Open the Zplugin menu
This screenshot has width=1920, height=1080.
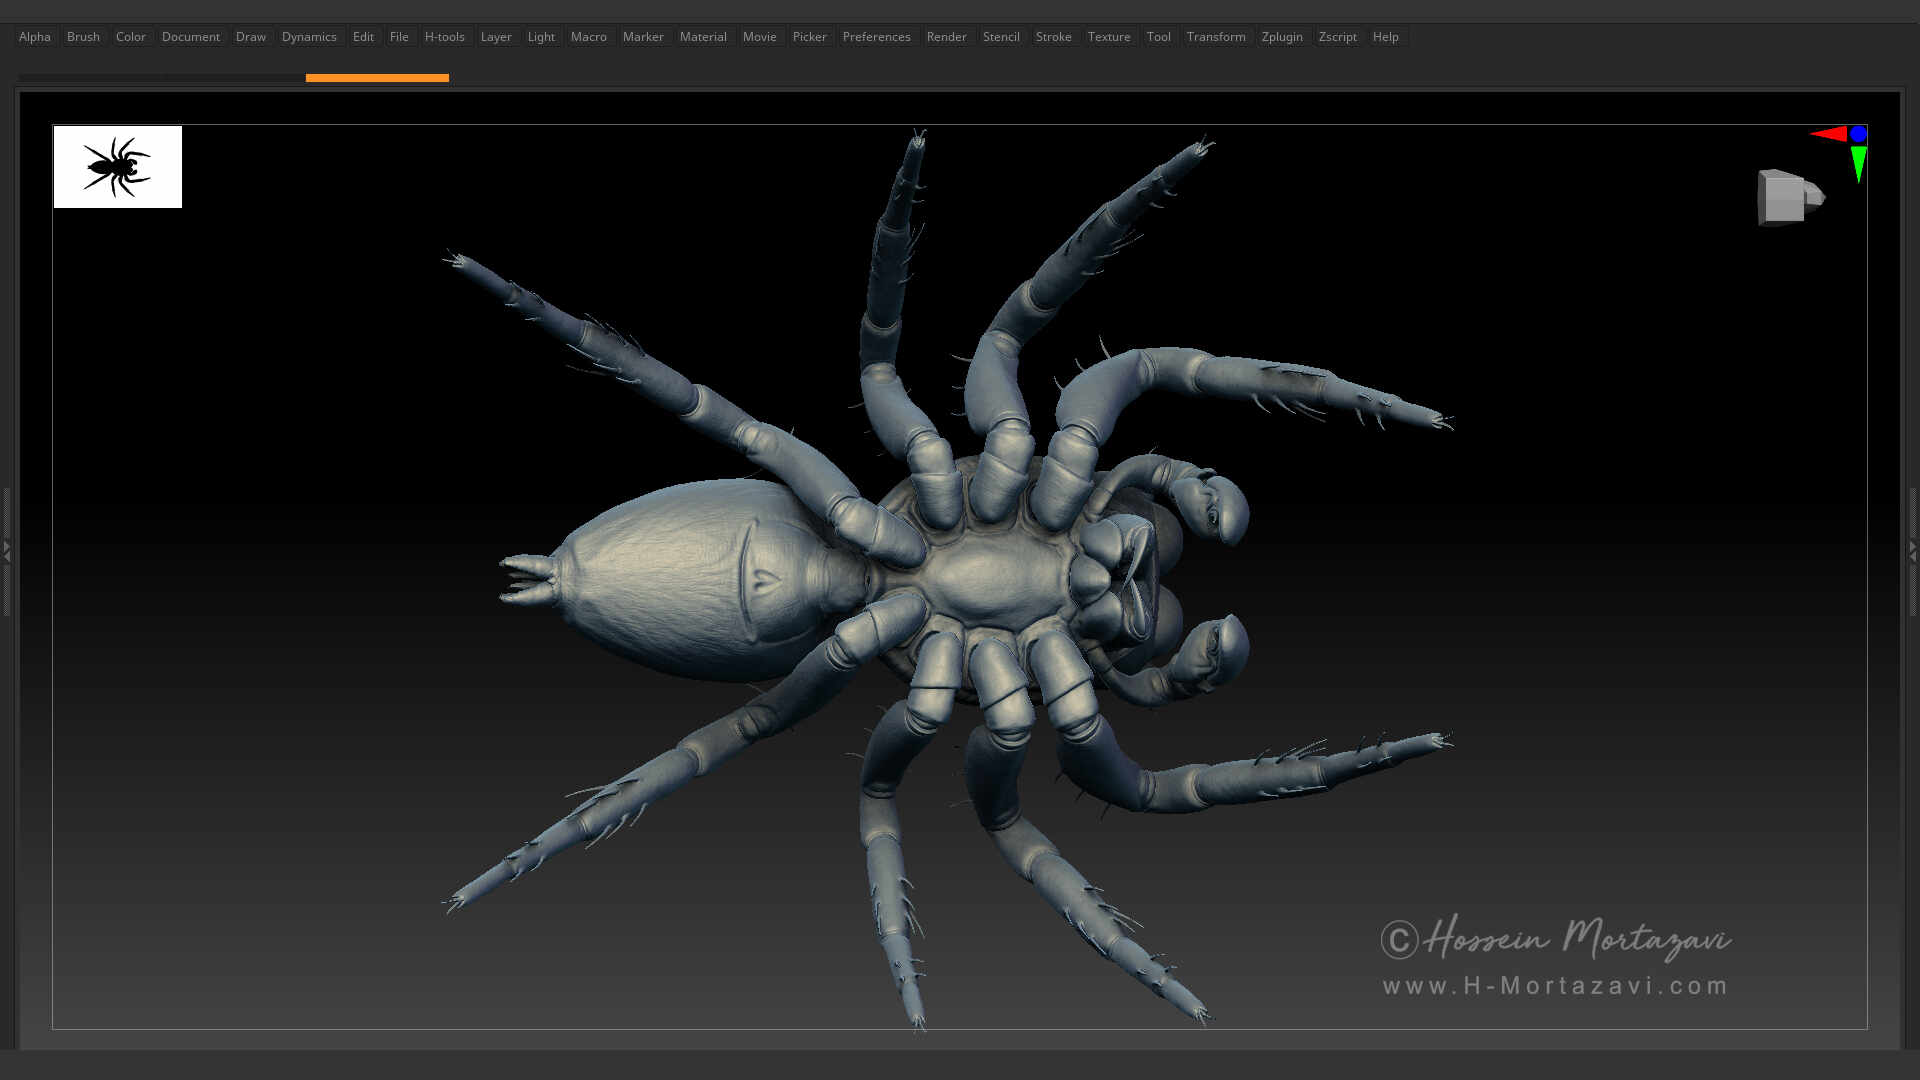point(1282,36)
